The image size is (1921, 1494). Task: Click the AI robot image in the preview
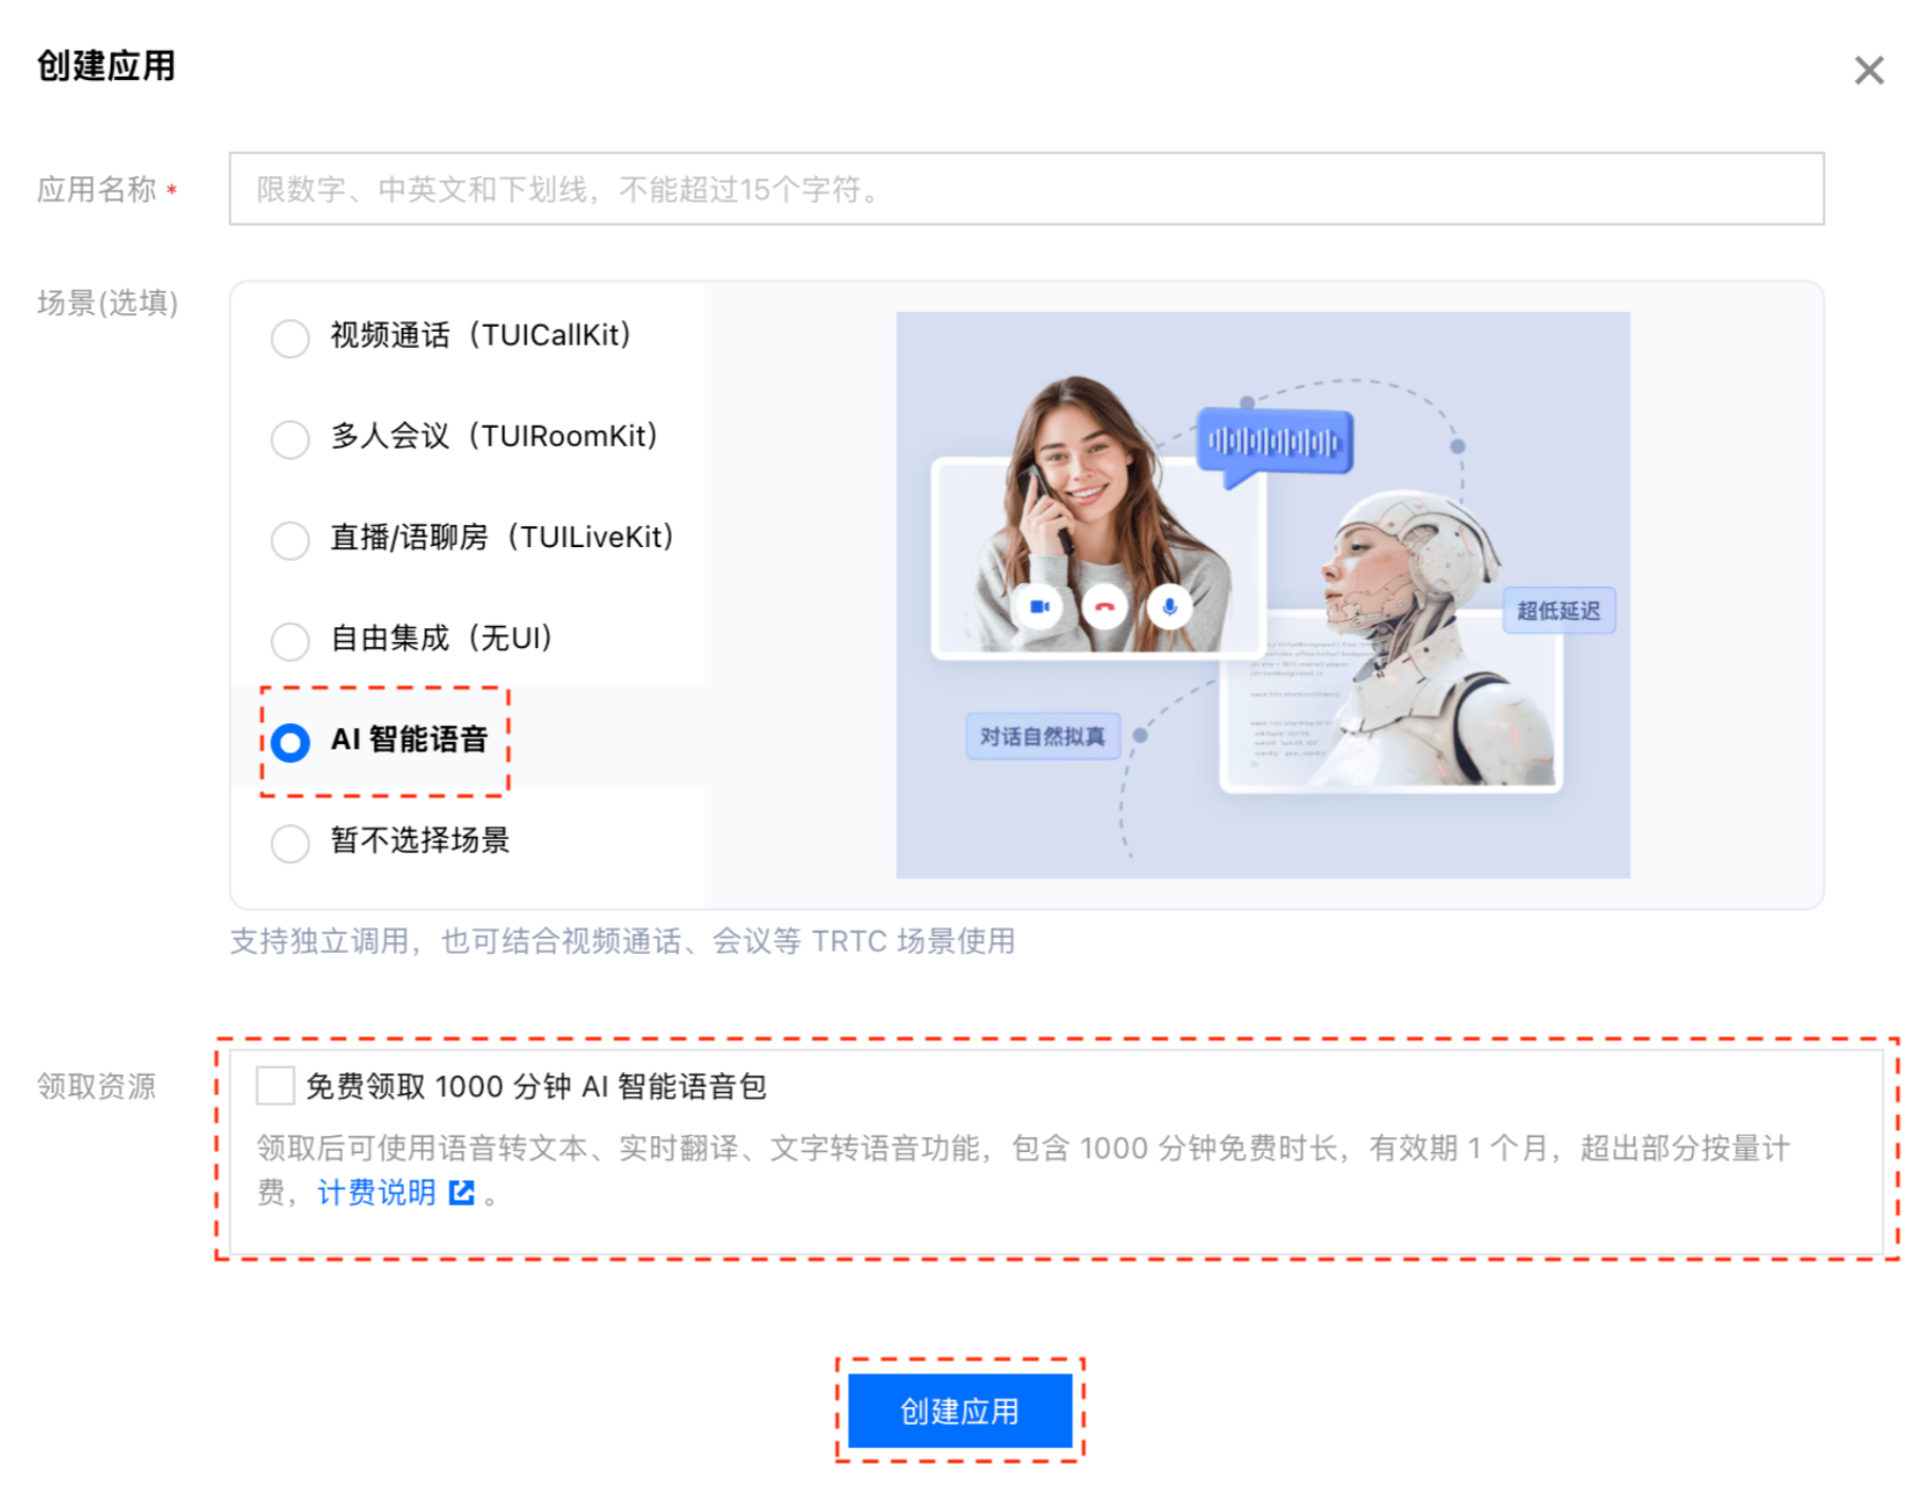coord(1410,640)
